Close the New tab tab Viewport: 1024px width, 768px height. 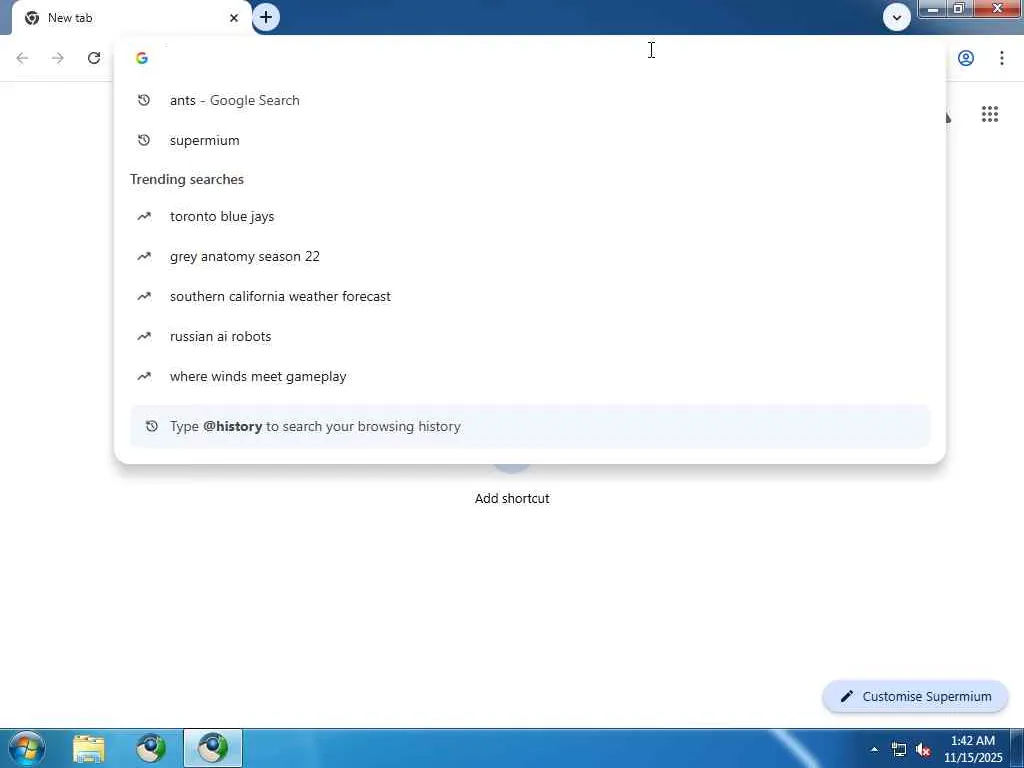234,18
